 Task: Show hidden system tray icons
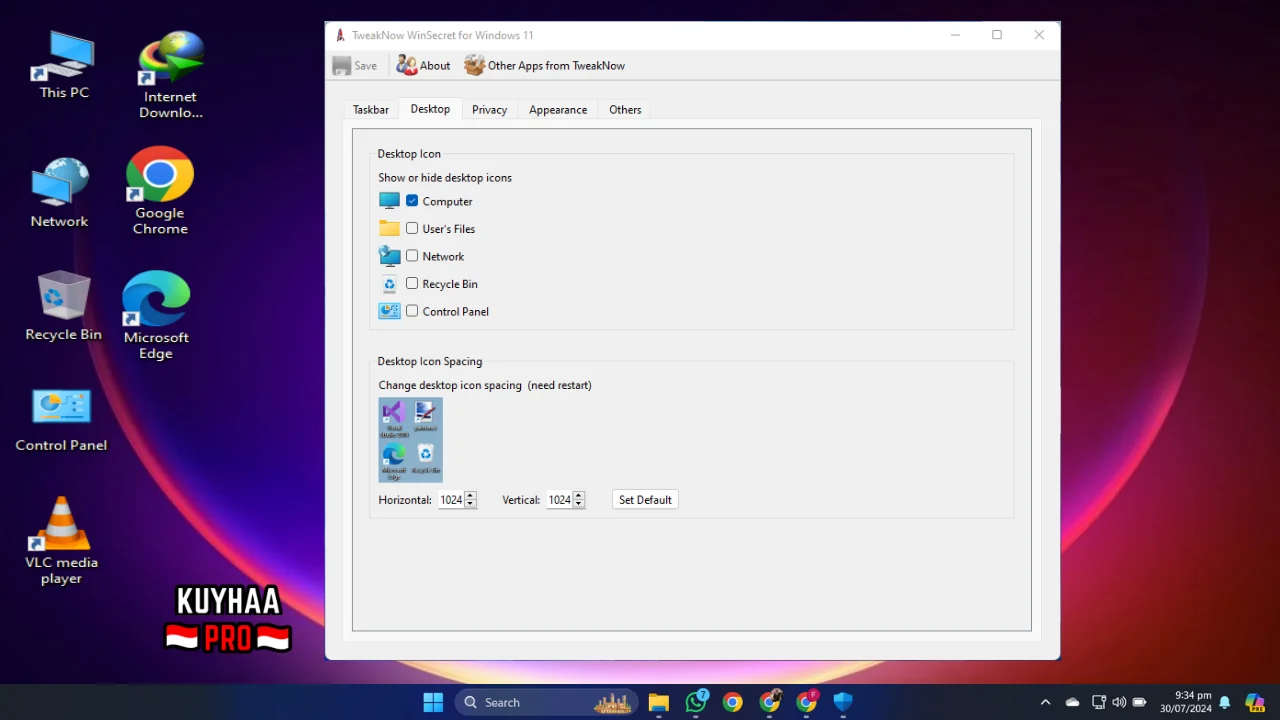point(1046,702)
